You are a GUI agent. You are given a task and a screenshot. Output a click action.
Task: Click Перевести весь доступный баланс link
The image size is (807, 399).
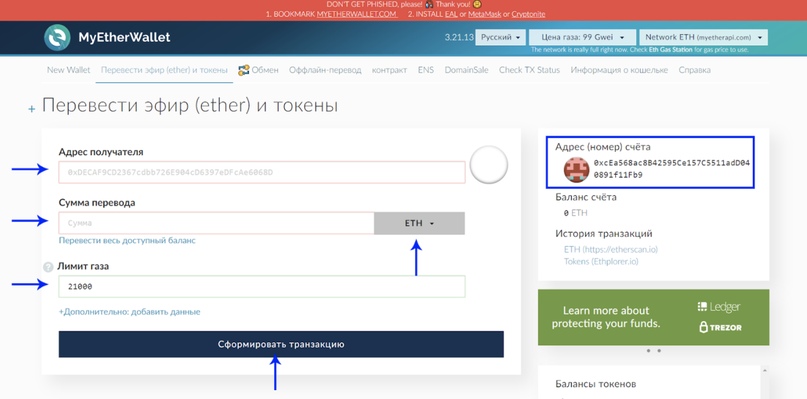pyautogui.click(x=127, y=240)
